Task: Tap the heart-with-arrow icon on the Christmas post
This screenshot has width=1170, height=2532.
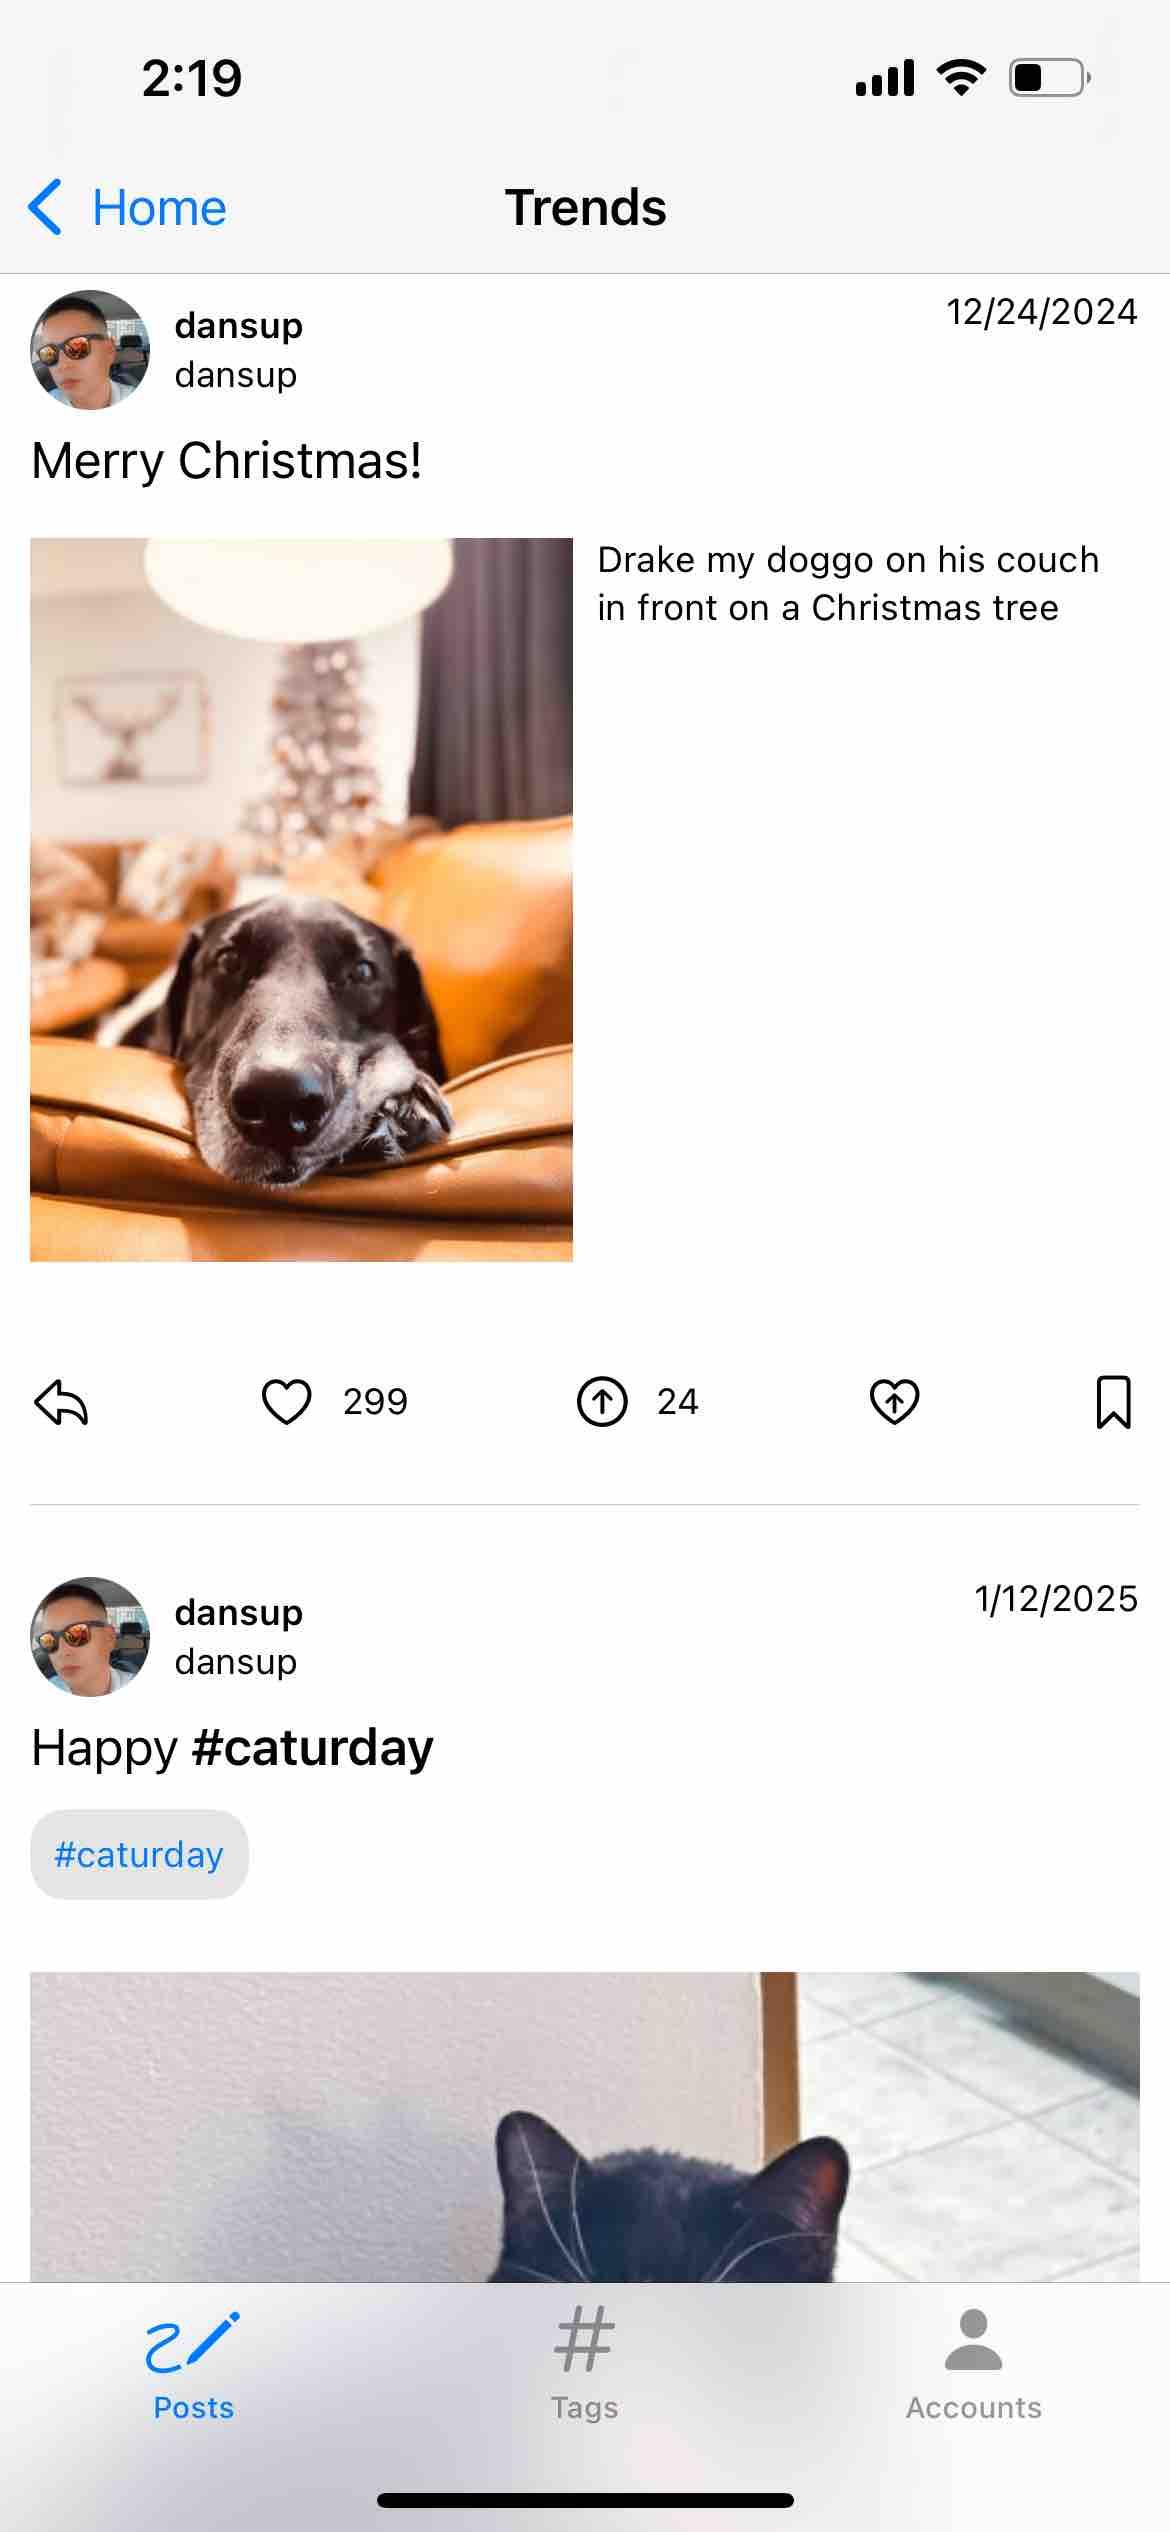Action: click(x=894, y=1402)
